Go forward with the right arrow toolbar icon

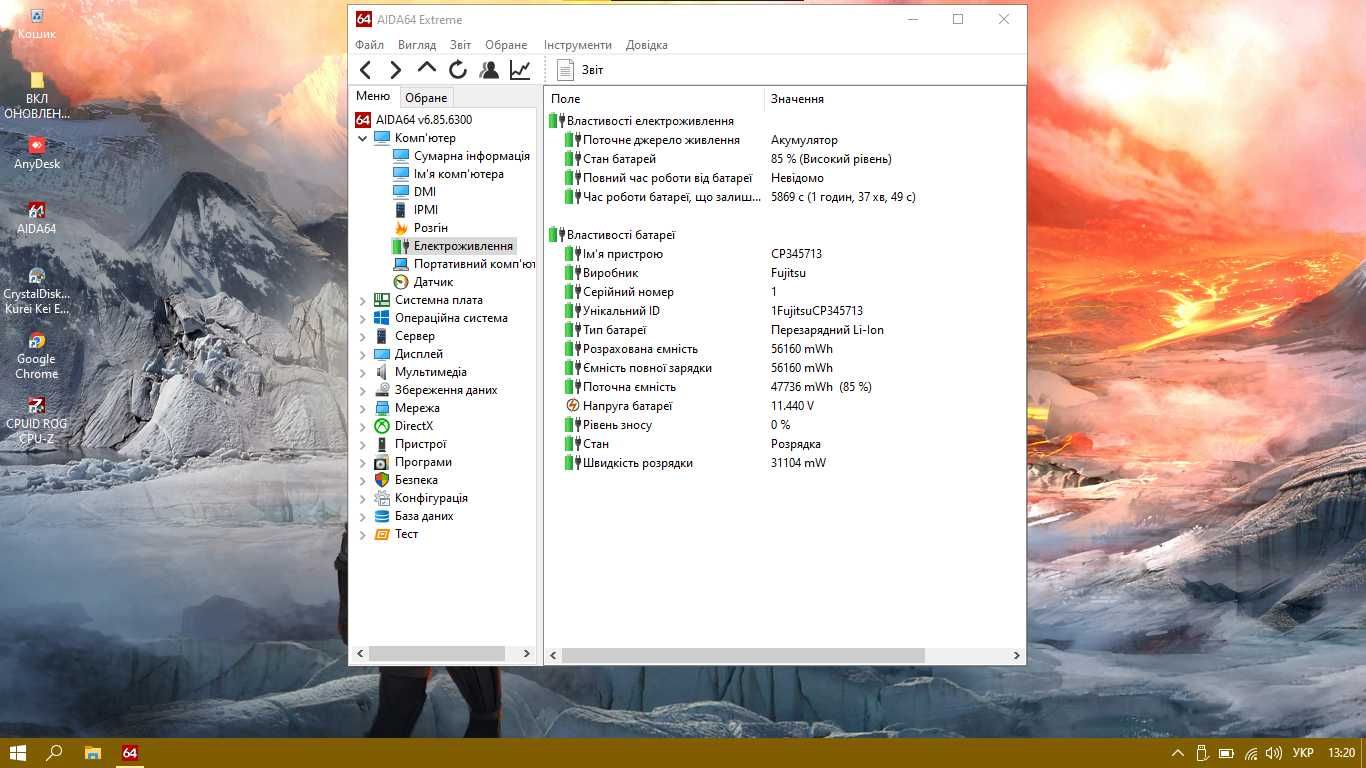point(396,69)
